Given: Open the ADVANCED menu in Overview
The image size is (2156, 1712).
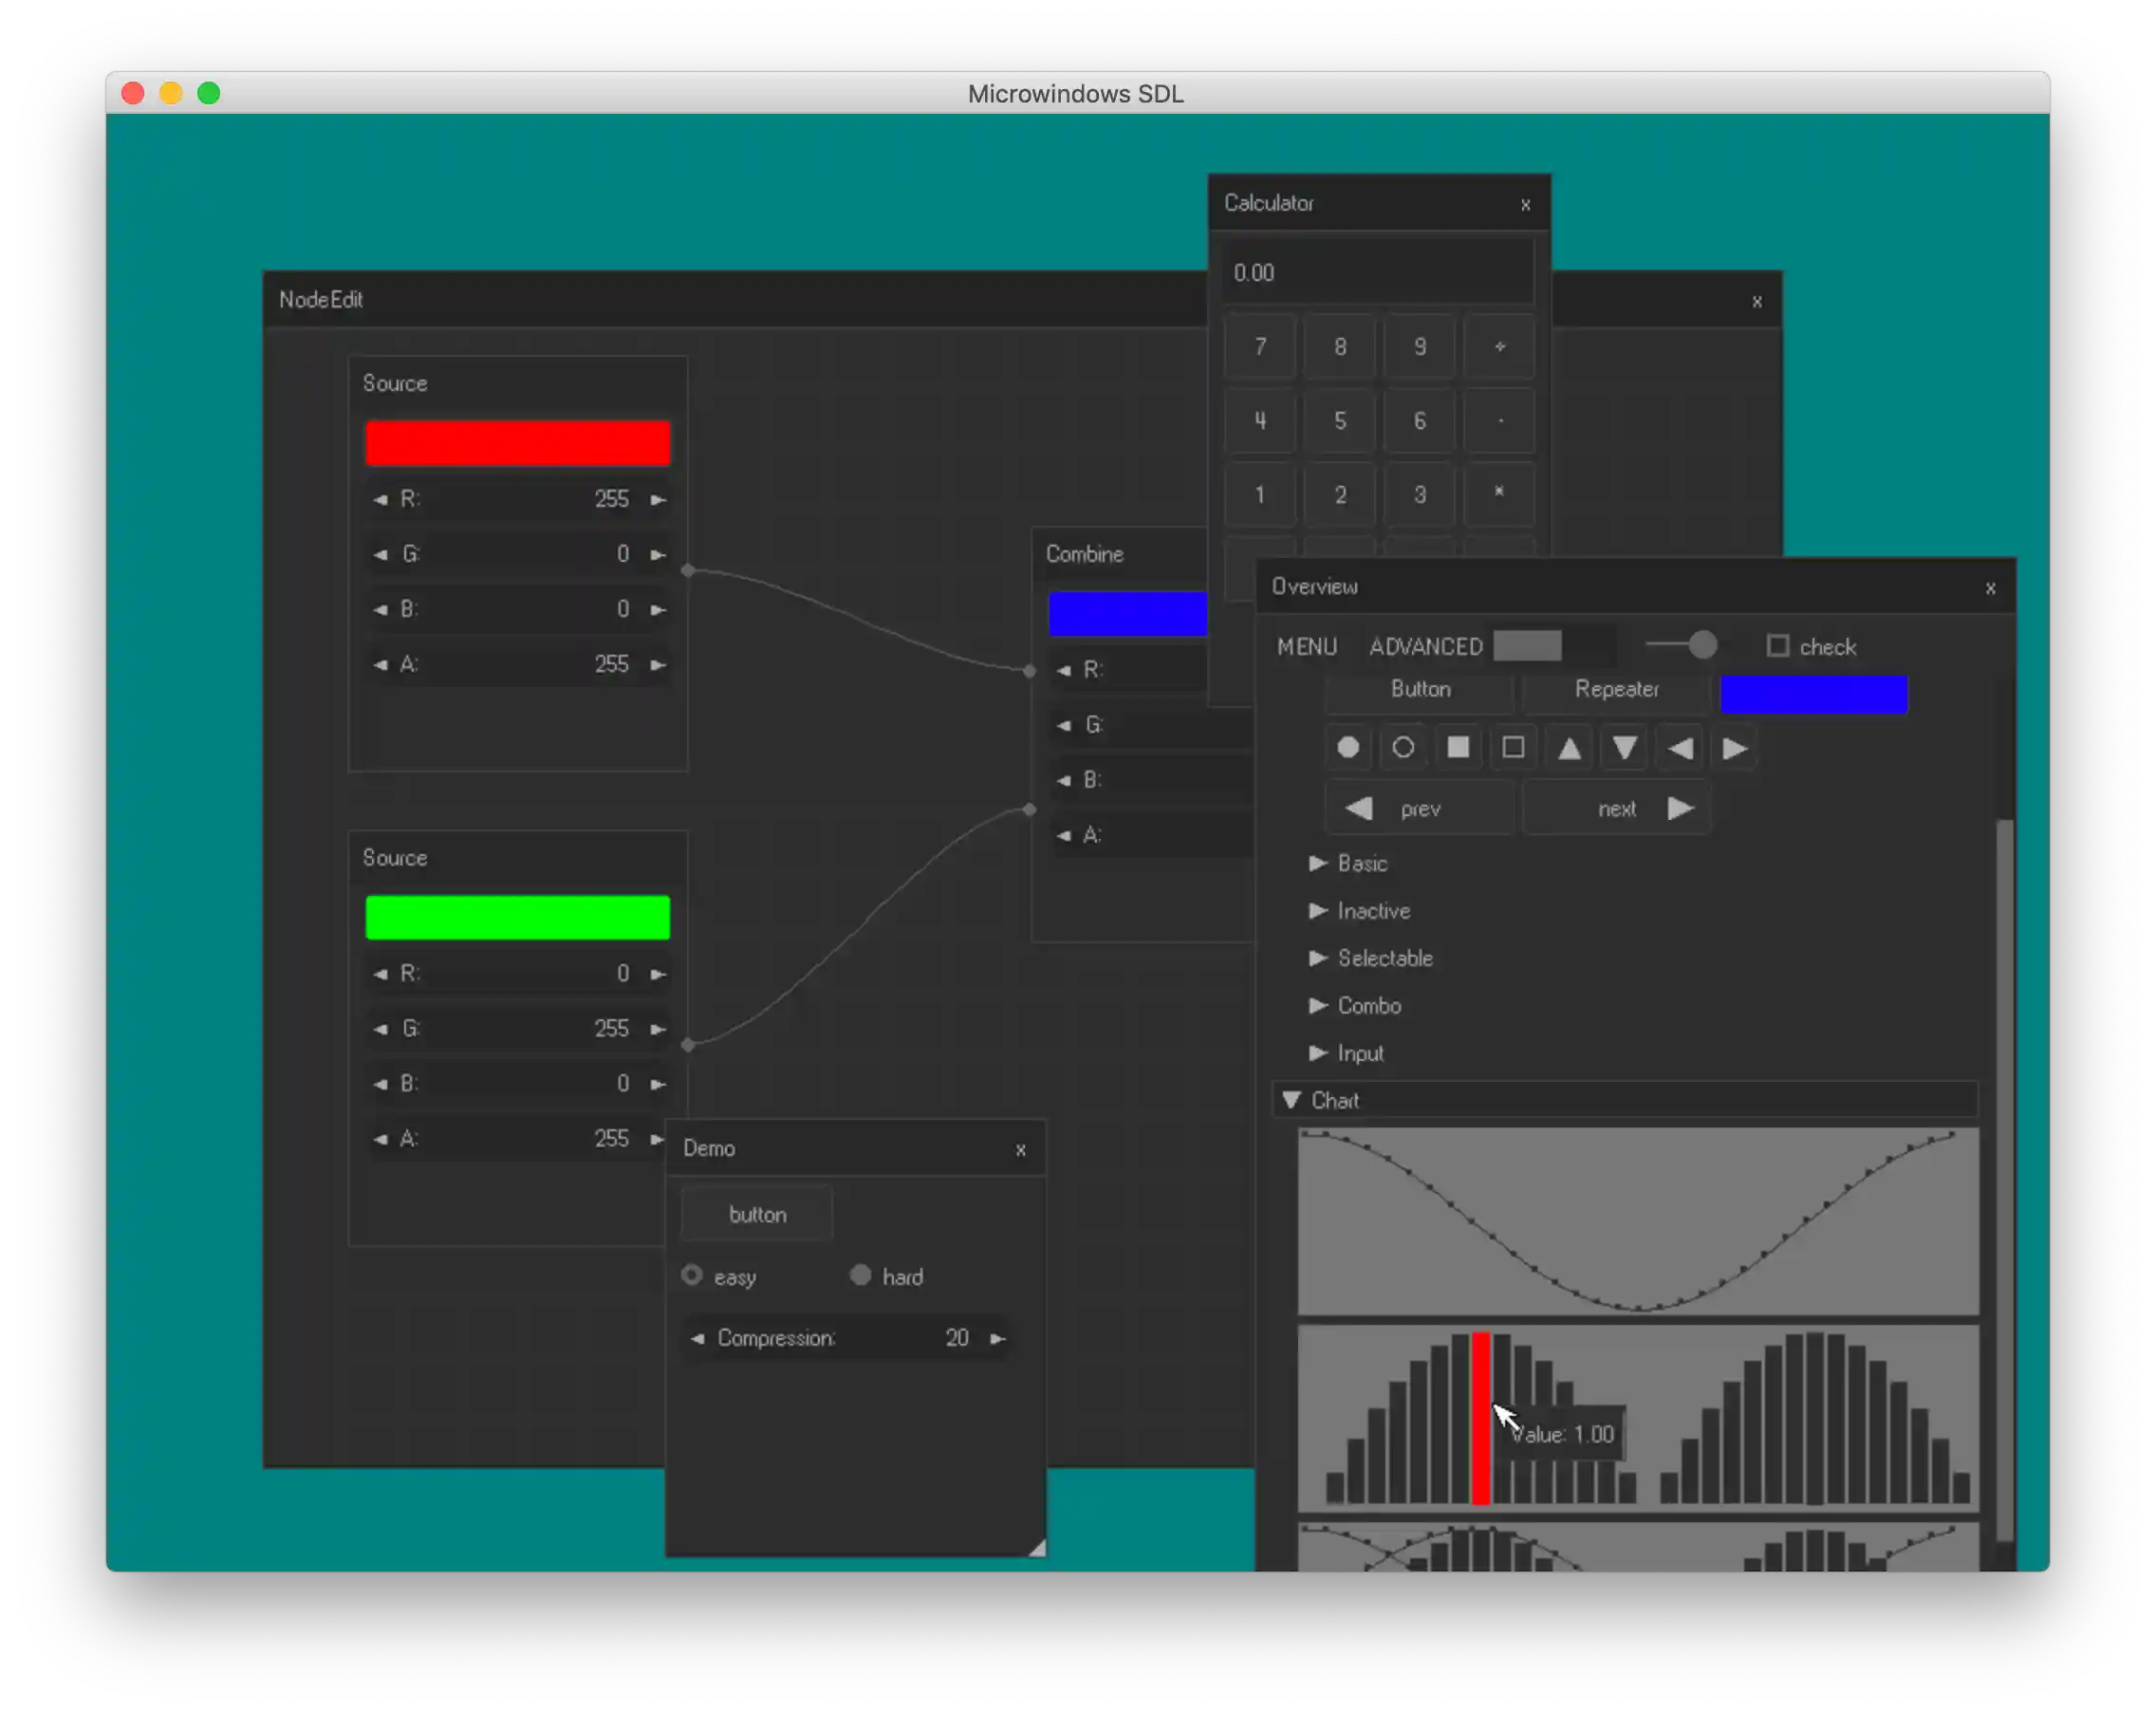Looking at the screenshot, I should click(x=1425, y=647).
